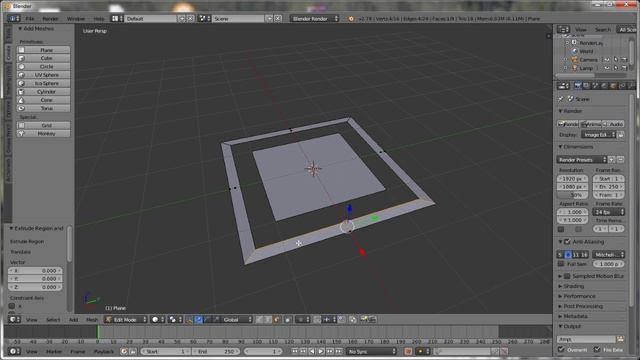The height and width of the screenshot is (360, 640).
Task: Toggle the auto keyframe record button
Action: point(408,351)
